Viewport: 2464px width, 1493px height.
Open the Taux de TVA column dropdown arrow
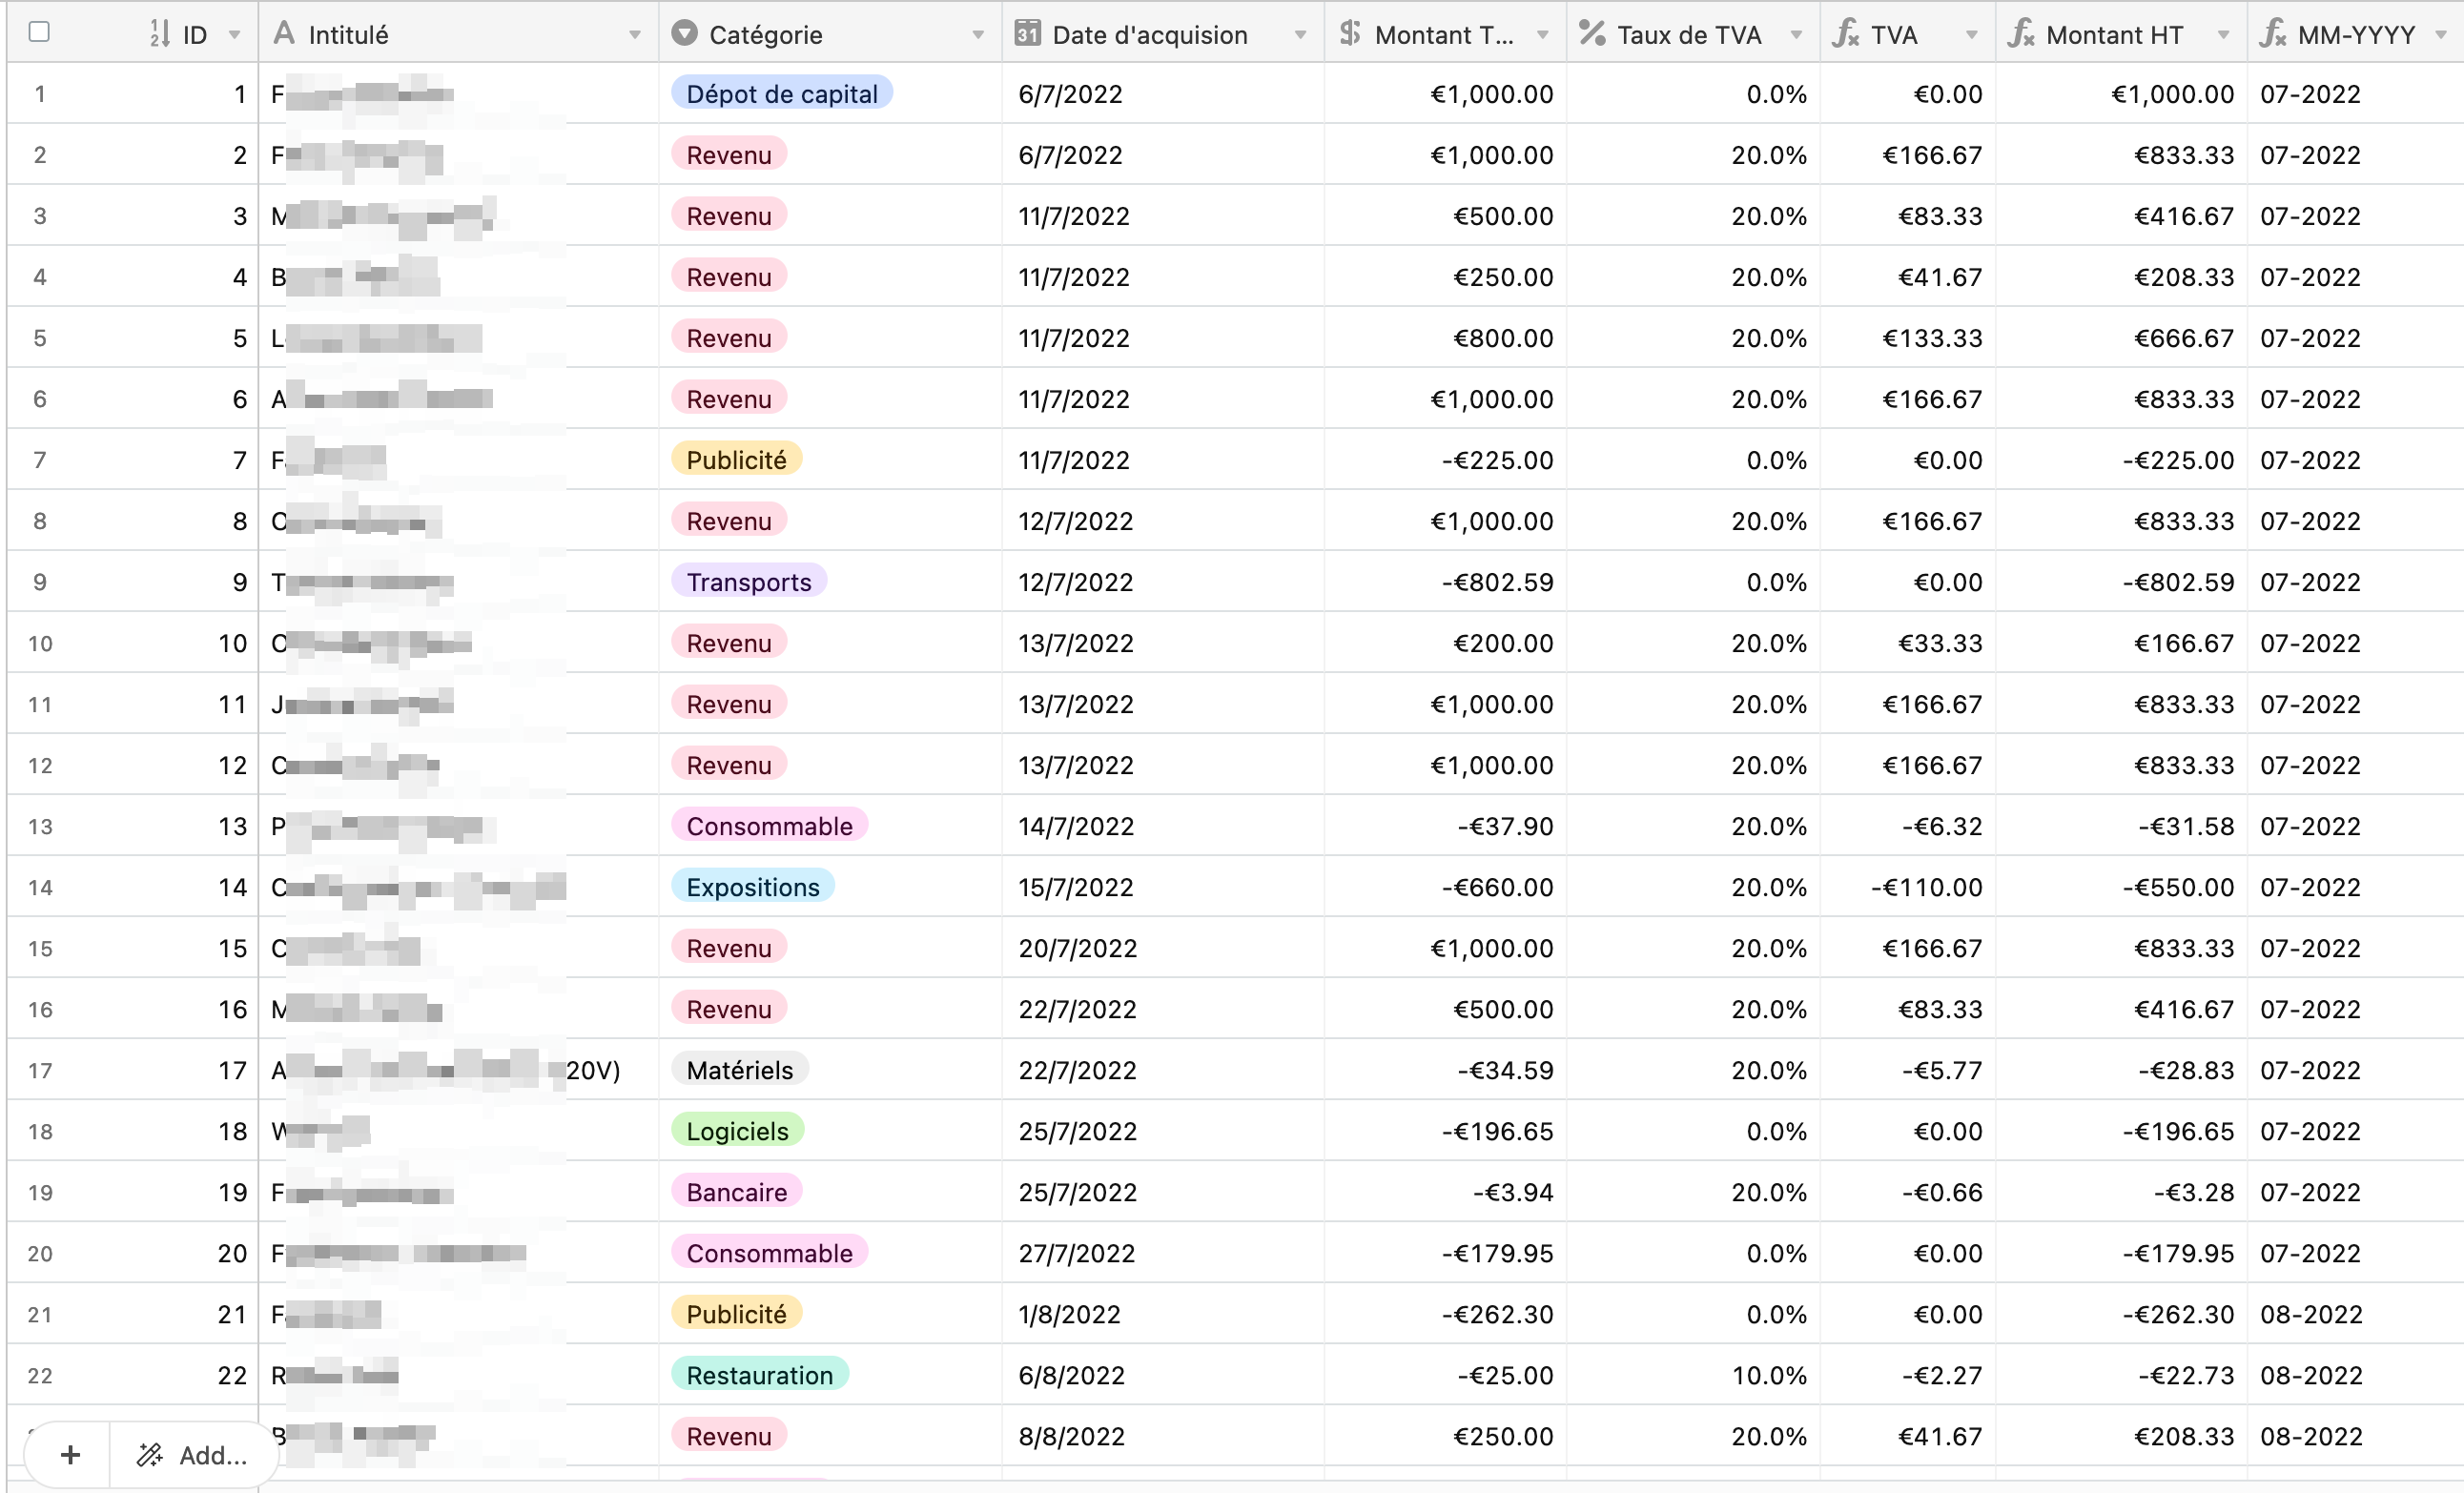1796,35
